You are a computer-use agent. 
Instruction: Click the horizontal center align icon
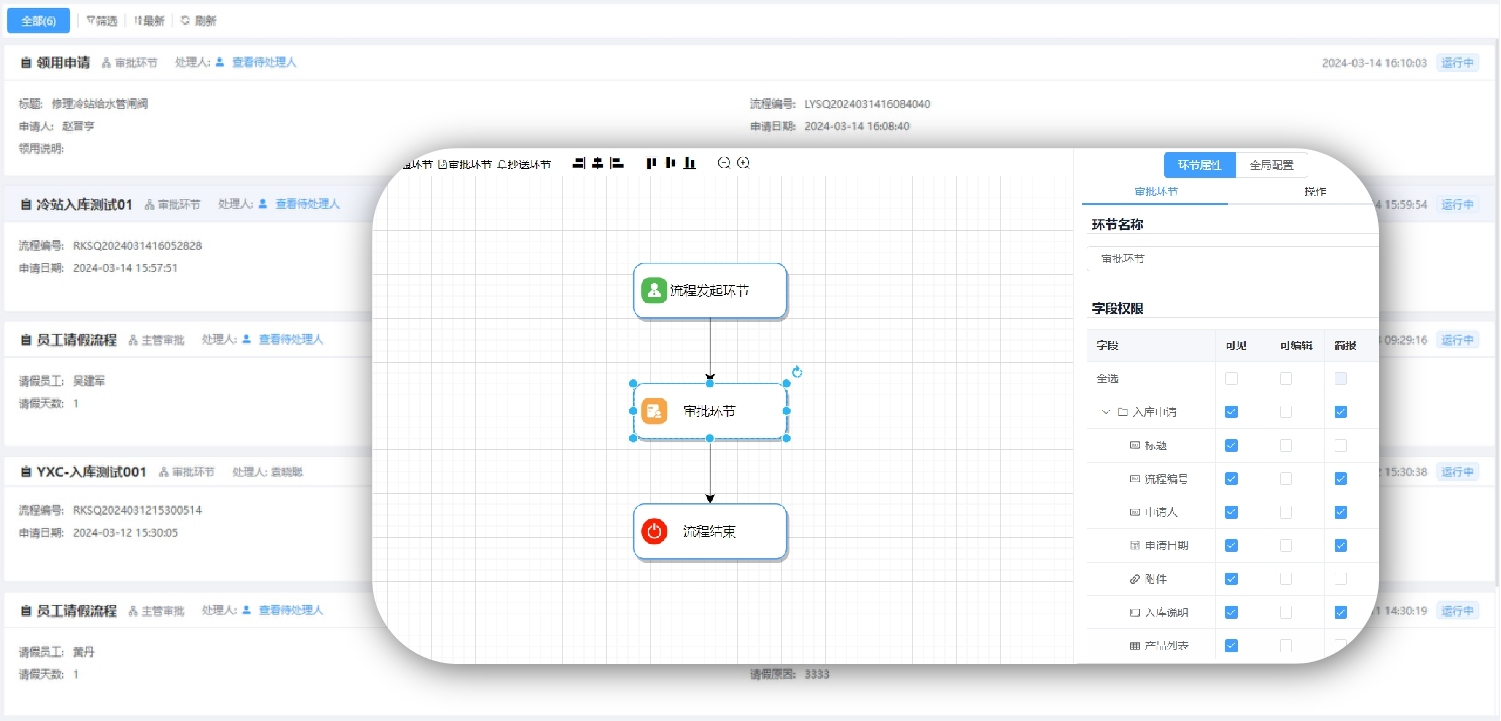(x=598, y=163)
